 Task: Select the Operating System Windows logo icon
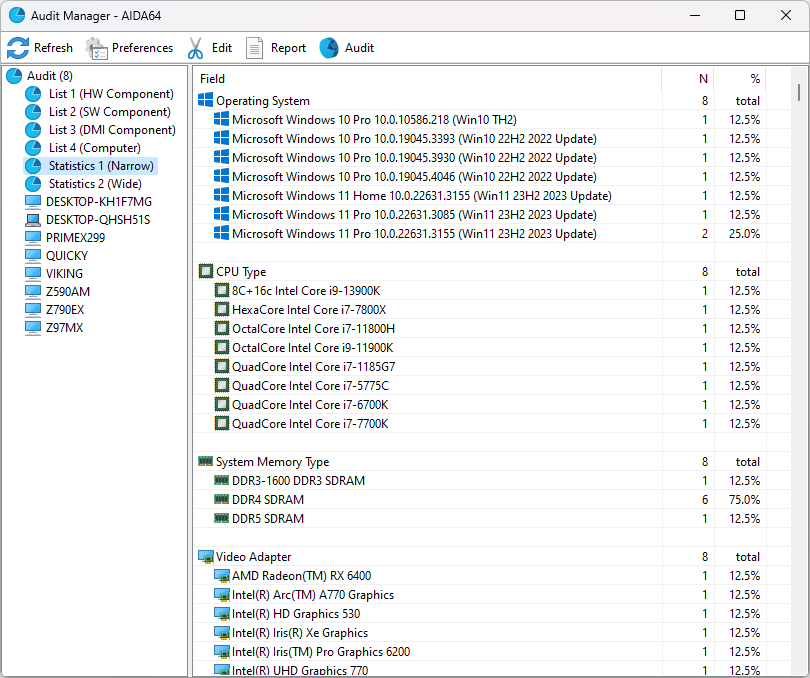(x=206, y=101)
